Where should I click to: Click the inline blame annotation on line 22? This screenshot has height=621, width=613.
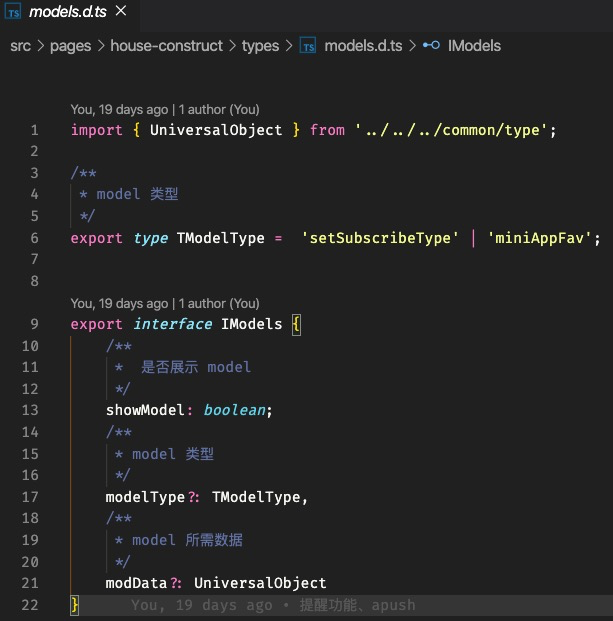(273, 605)
